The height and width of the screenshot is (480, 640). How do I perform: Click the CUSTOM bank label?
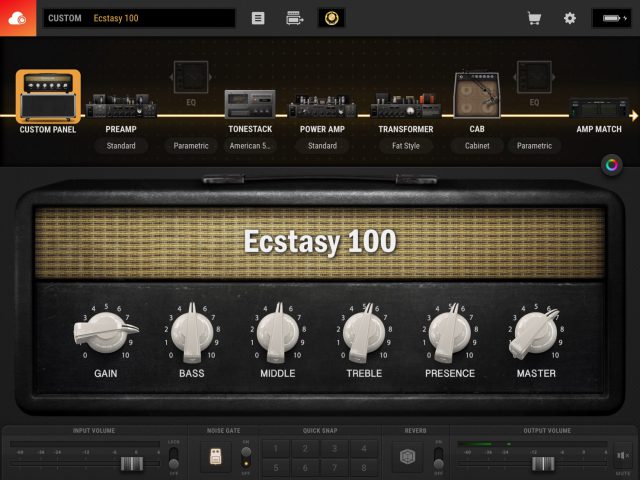pyautogui.click(x=65, y=18)
